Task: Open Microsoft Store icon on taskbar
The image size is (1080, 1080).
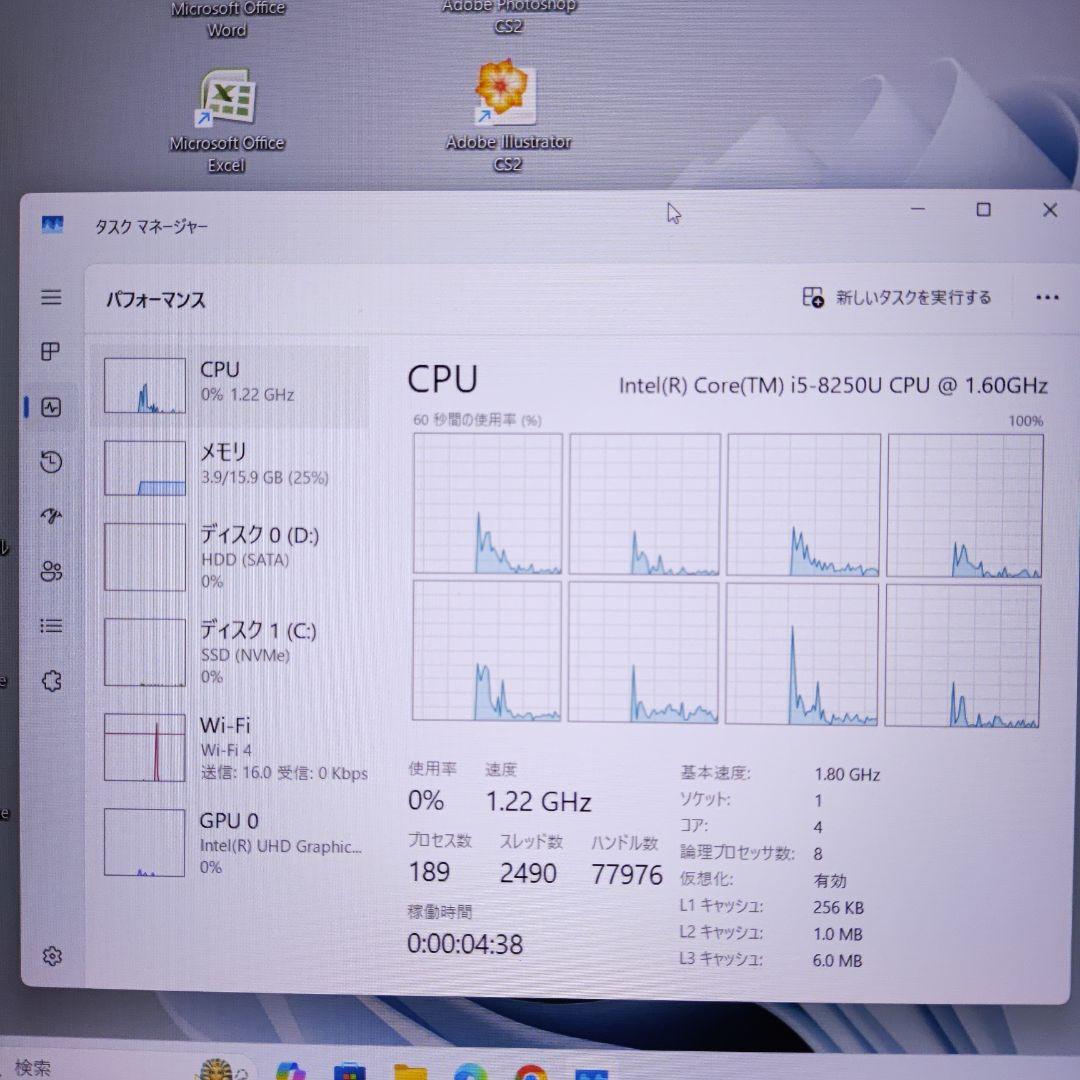Action: pos(350,1072)
